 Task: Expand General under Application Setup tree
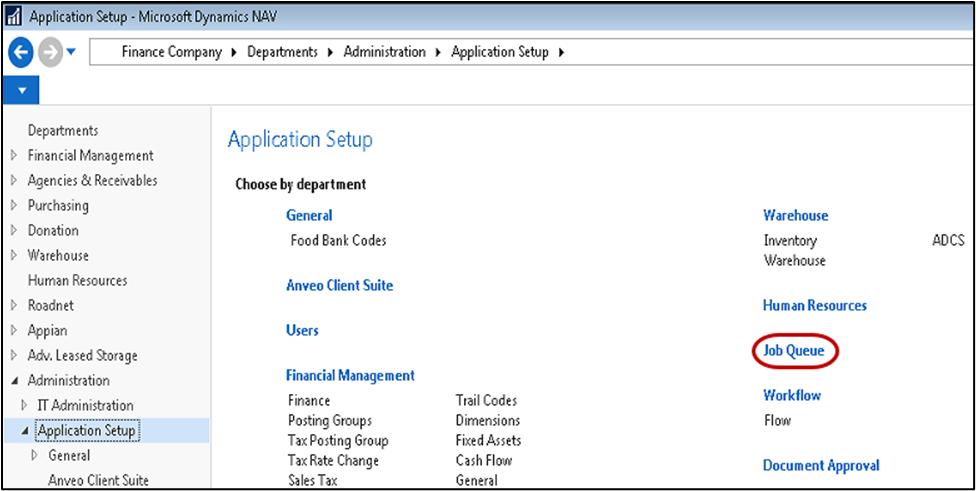pyautogui.click(x=35, y=456)
